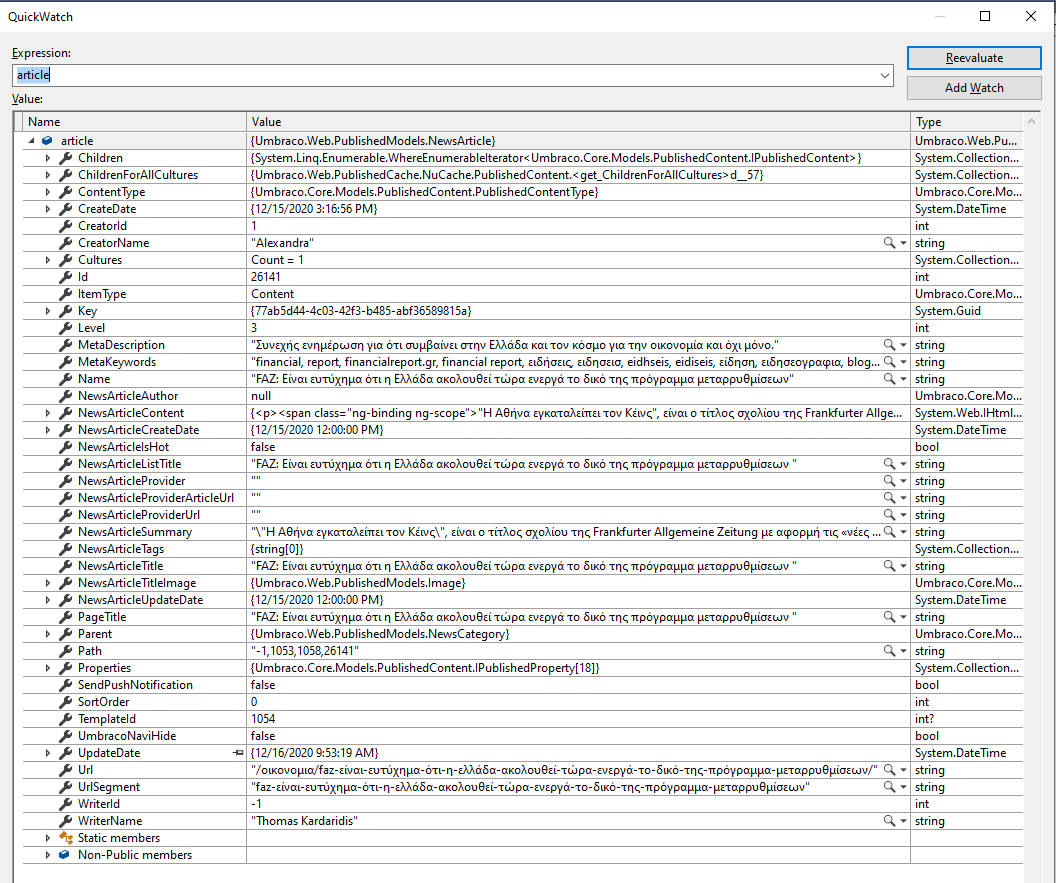This screenshot has width=1056, height=883.
Task: Open the Expression history dropdown arrow
Action: pyautogui.click(x=885, y=75)
